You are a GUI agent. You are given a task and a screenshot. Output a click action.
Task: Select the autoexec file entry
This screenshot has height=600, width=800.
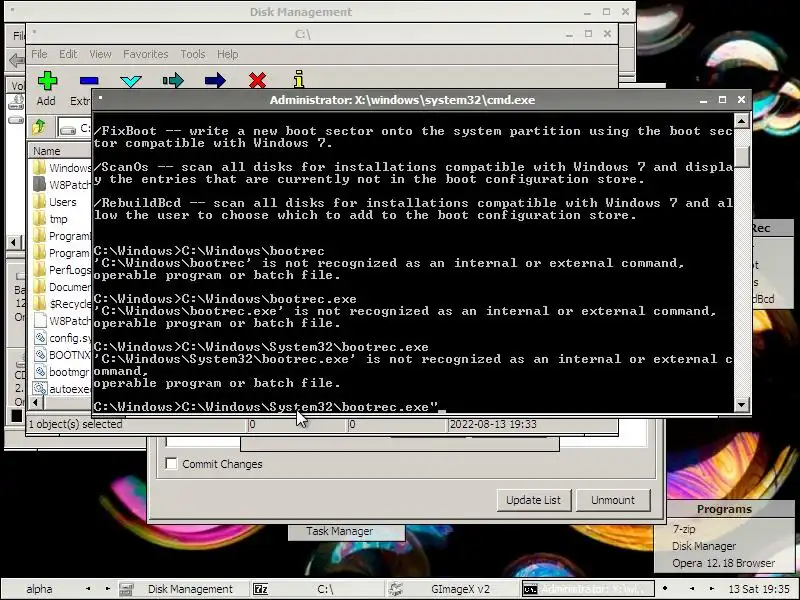[x=62, y=389]
